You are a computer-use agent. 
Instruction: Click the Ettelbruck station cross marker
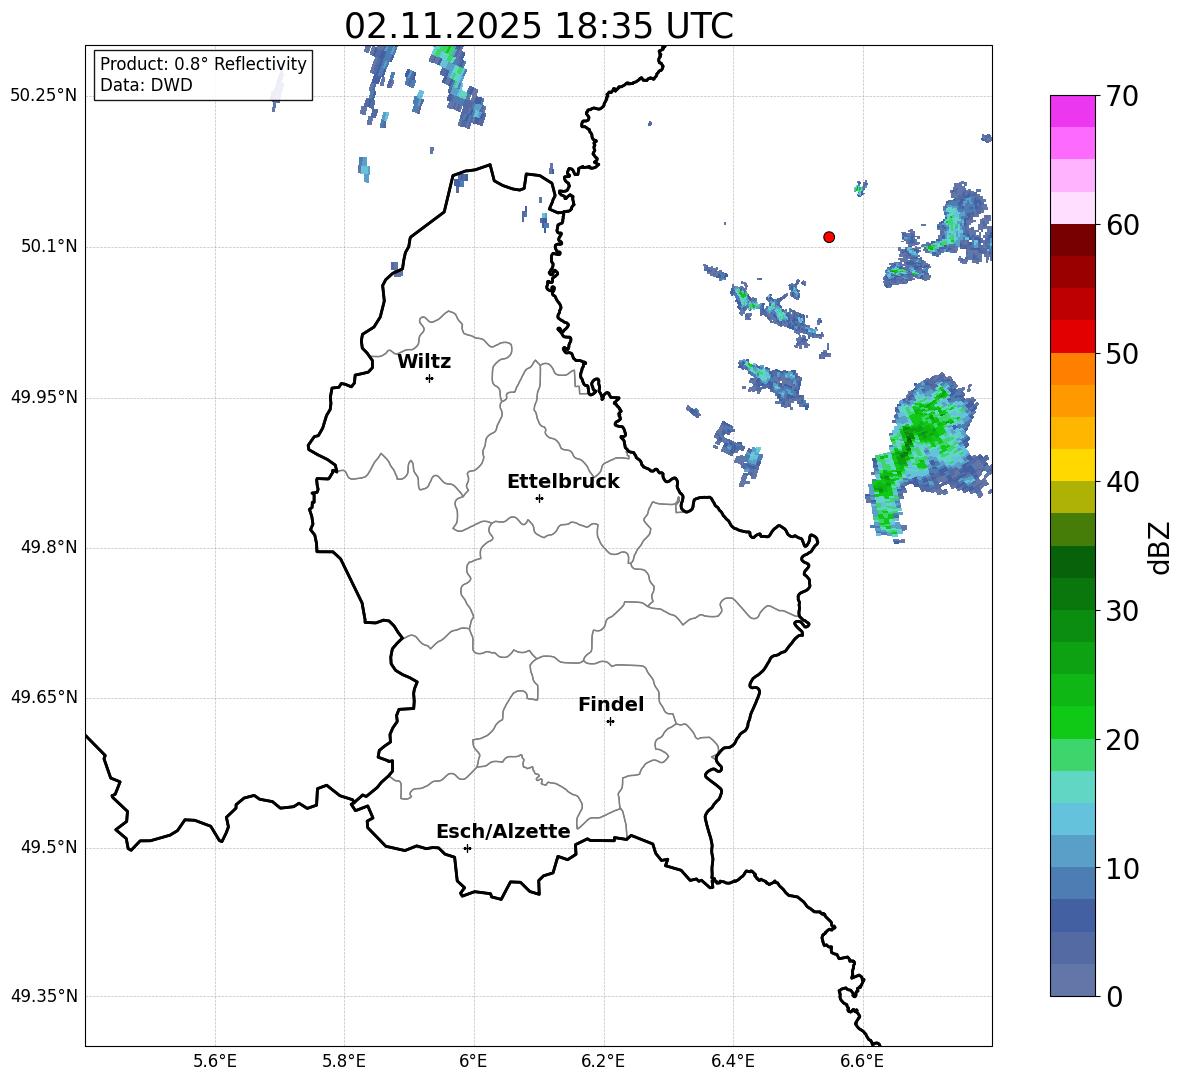(x=539, y=498)
